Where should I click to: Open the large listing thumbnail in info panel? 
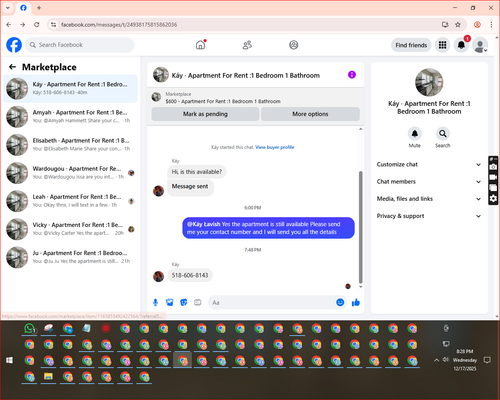pos(429,82)
